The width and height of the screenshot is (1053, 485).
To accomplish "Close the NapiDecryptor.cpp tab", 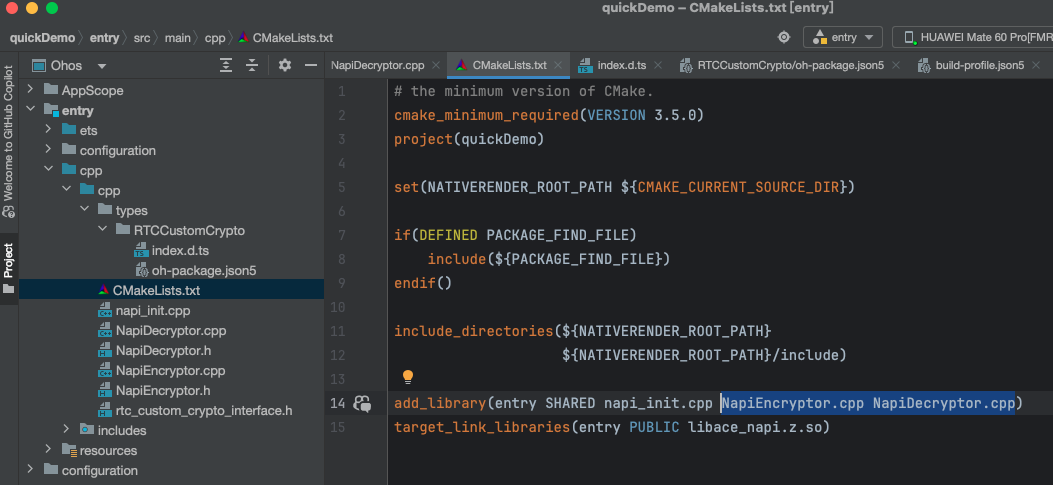I will pyautogui.click(x=436, y=65).
